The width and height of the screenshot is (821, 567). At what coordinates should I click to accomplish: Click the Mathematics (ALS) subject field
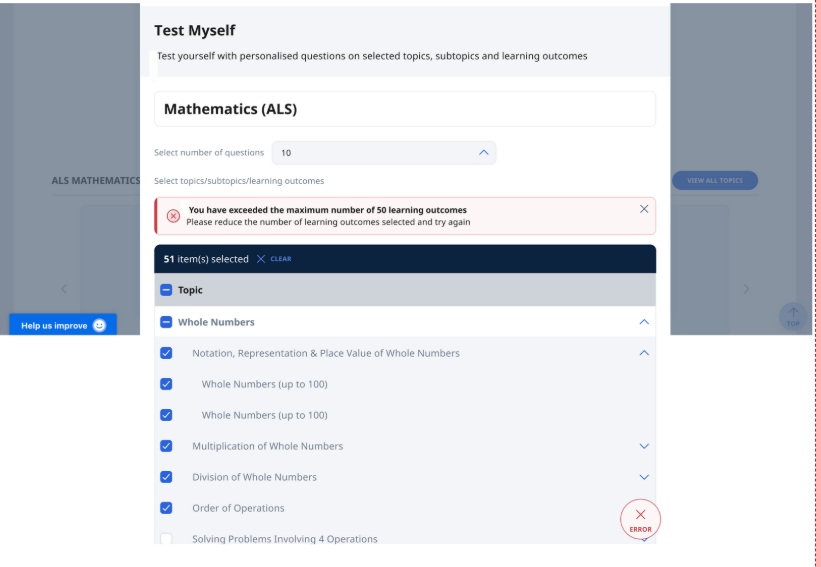point(405,109)
